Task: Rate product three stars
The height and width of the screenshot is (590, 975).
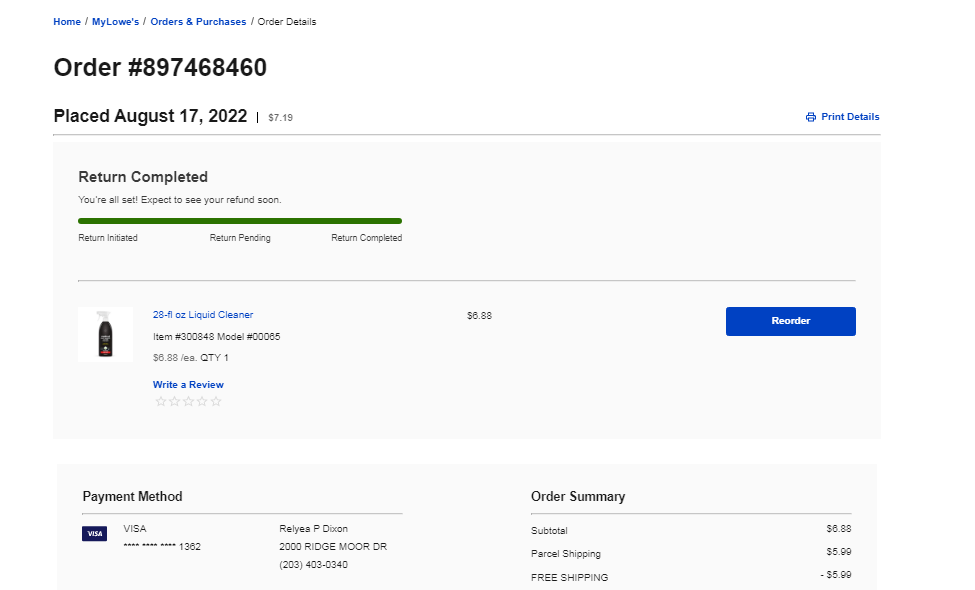Action: point(188,402)
